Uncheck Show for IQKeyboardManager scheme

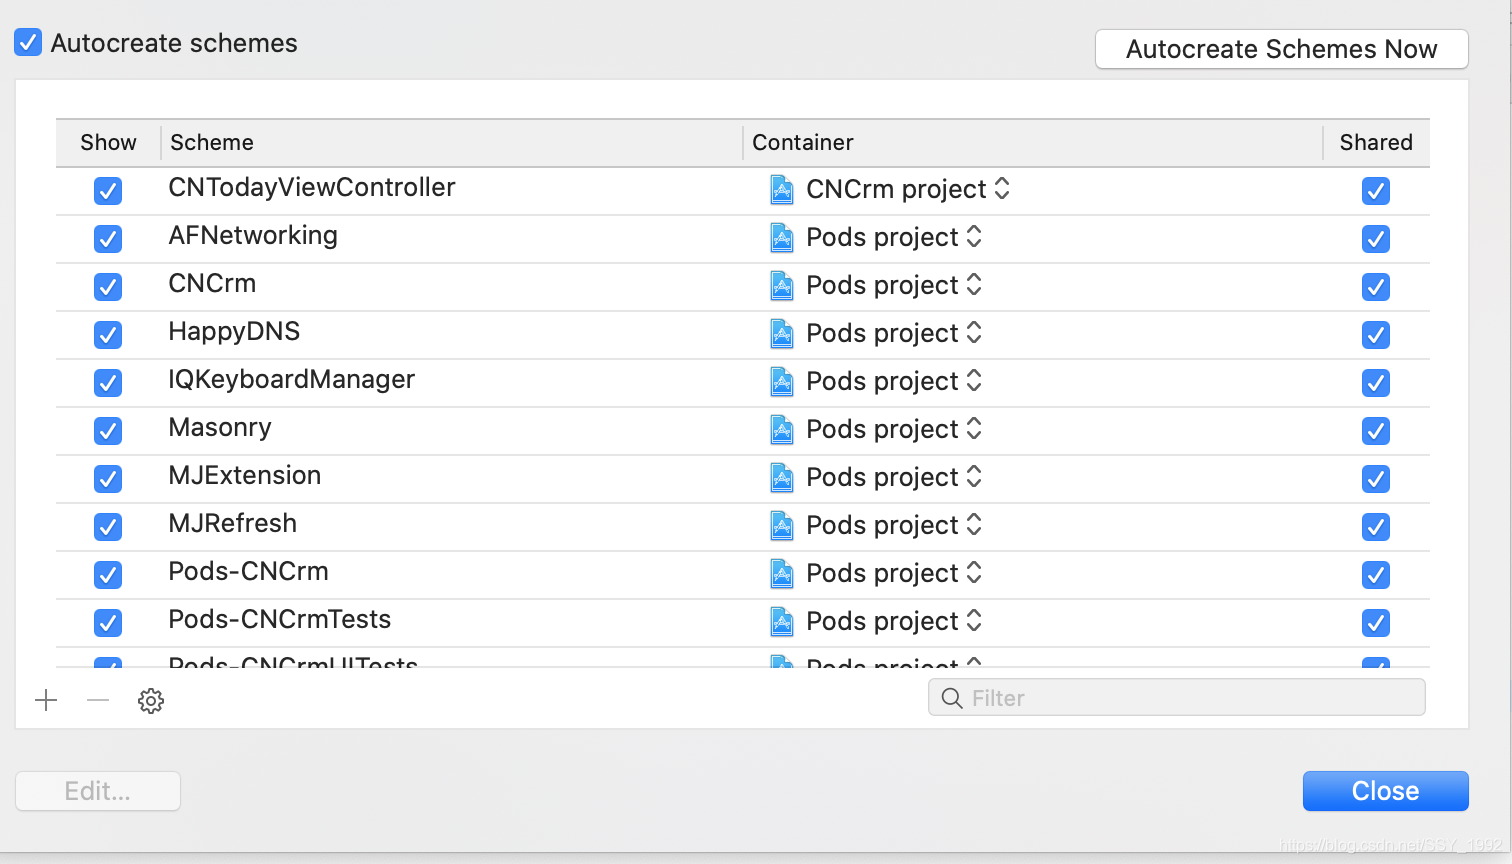pos(108,383)
